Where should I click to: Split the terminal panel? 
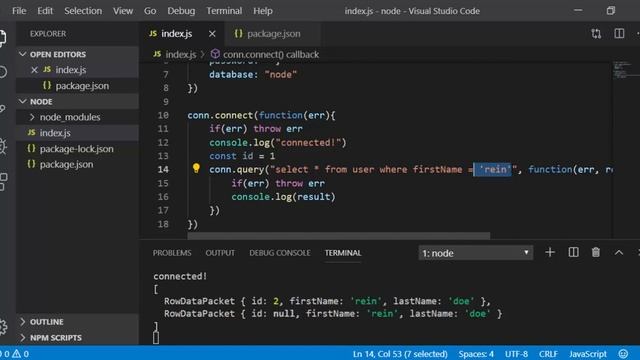pyautogui.click(x=573, y=253)
